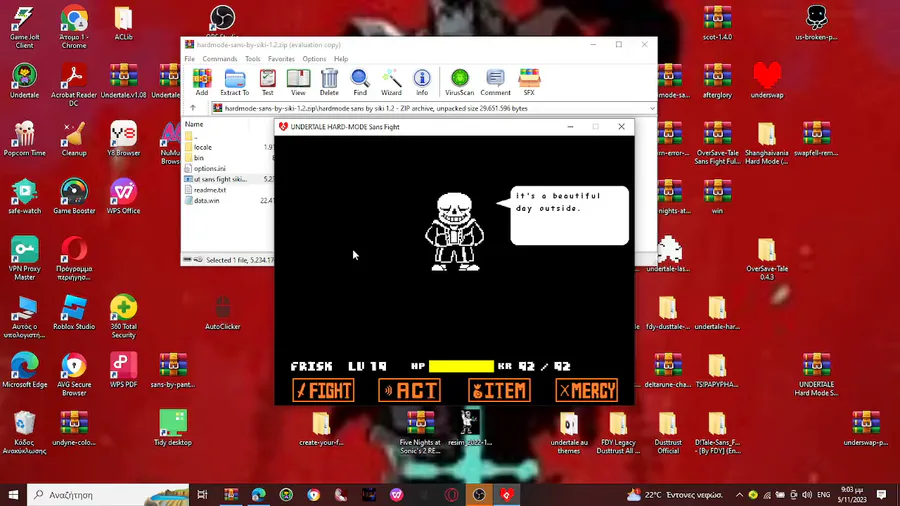
Task: Open the Help menu in WinRAR
Action: pos(341,59)
